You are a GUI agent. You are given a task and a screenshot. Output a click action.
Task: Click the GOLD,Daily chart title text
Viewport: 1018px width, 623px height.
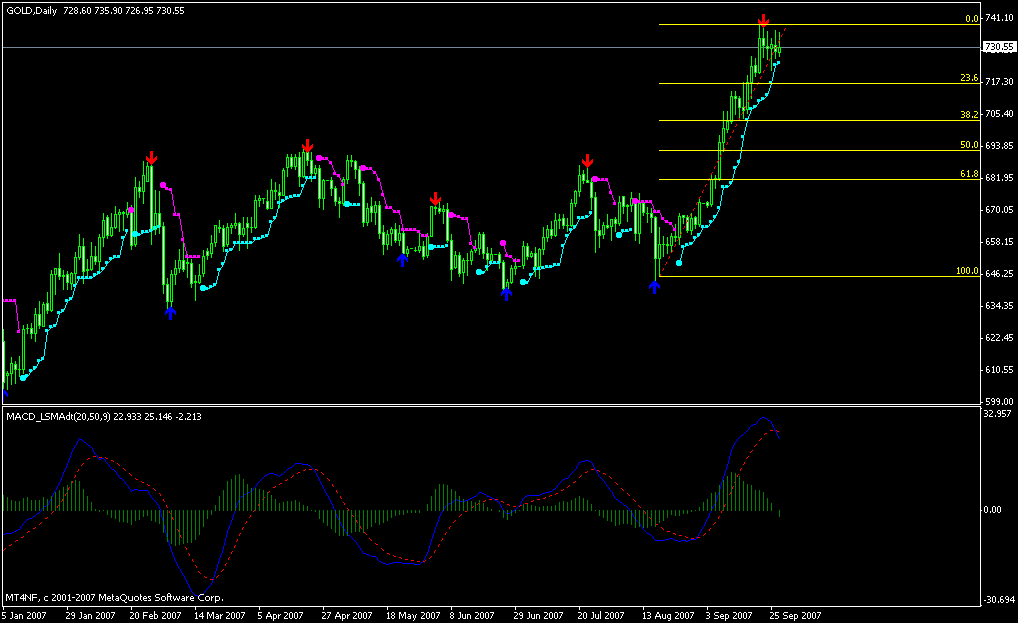point(30,8)
